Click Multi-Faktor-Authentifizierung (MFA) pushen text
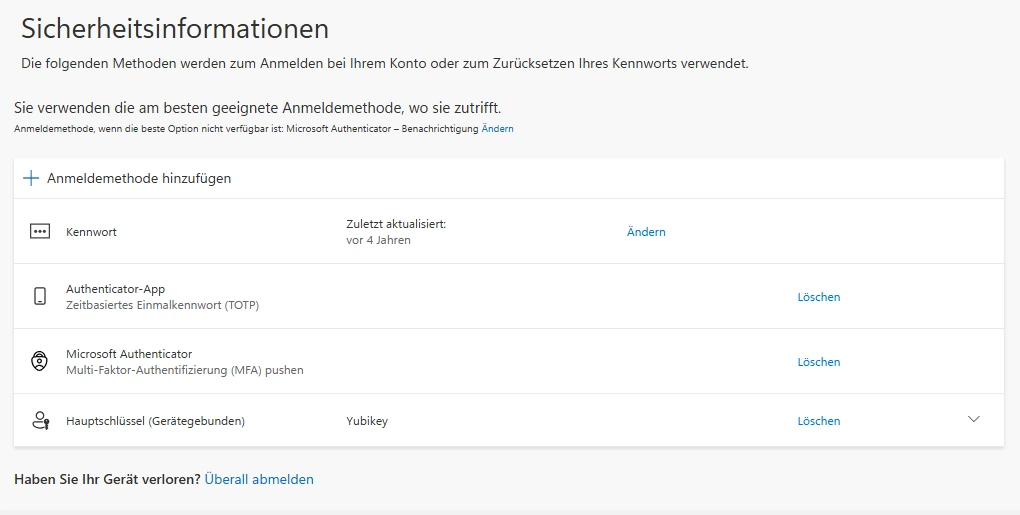The image size is (1020, 515). coord(185,370)
